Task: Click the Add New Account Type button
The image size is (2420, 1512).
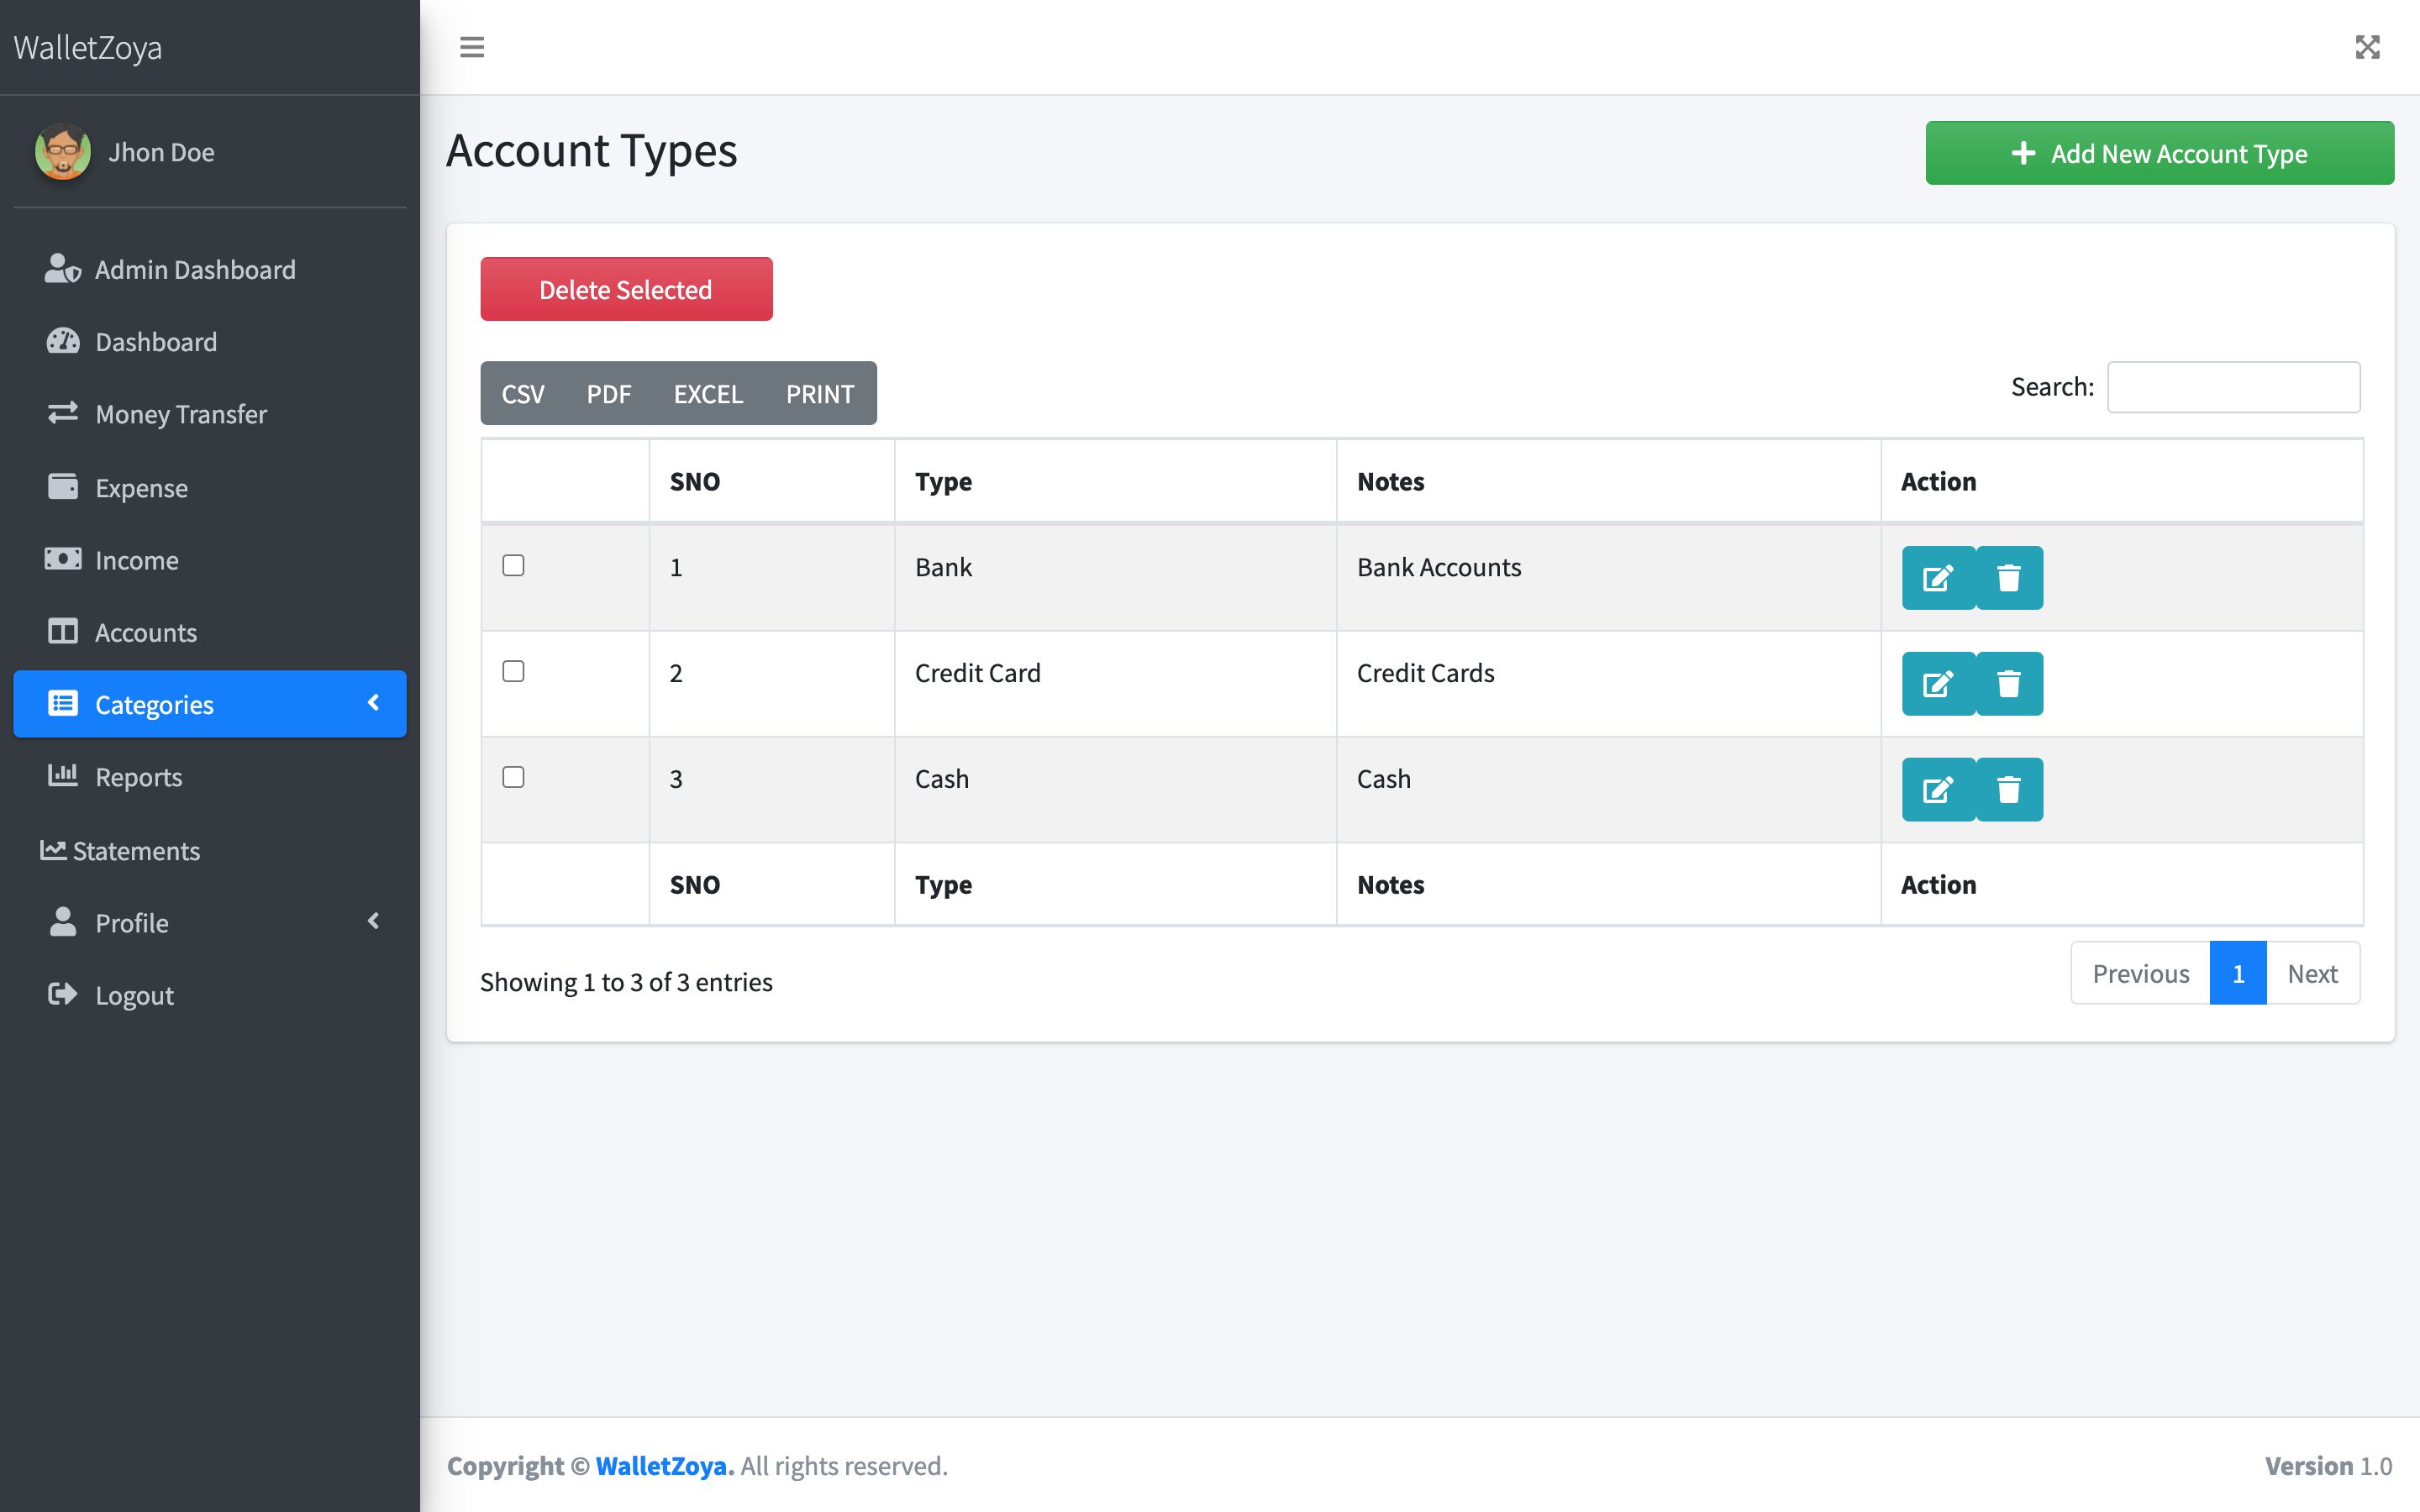Action: coord(2159,153)
